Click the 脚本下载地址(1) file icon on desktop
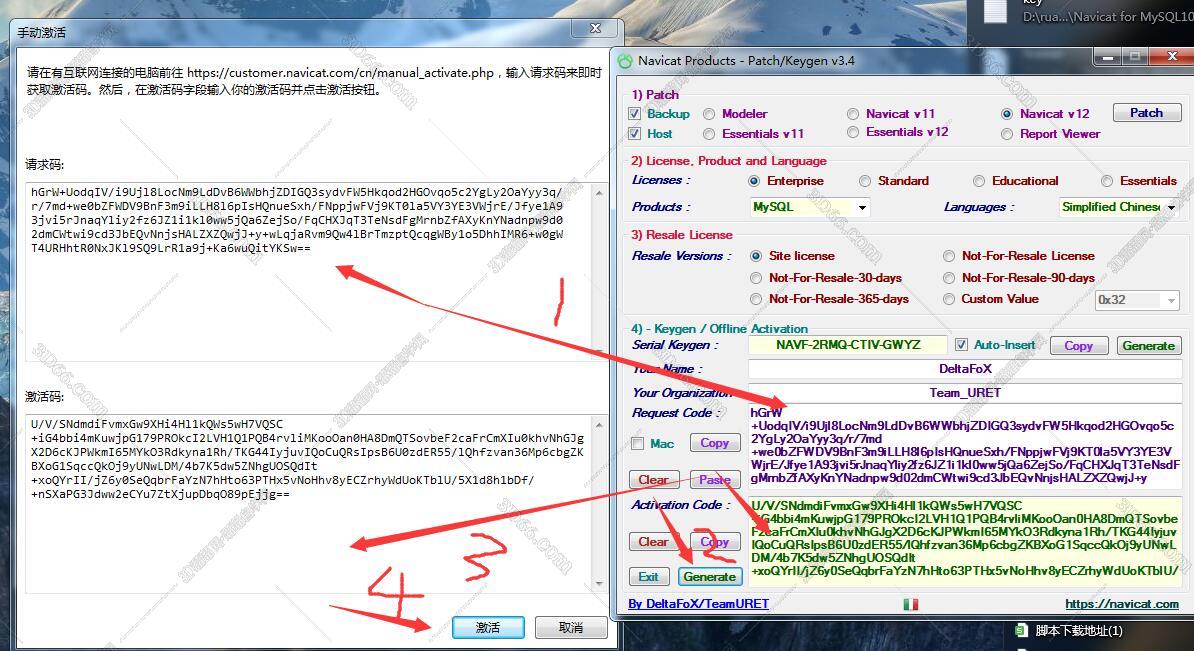The height and width of the screenshot is (651, 1194). coord(1021,630)
